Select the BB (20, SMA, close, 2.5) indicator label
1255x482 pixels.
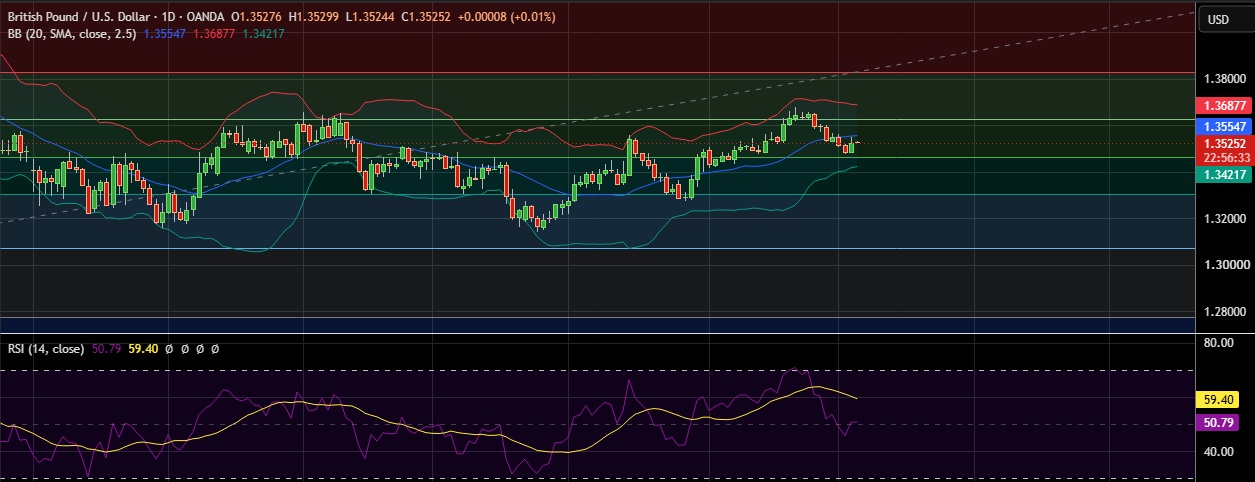72,33
